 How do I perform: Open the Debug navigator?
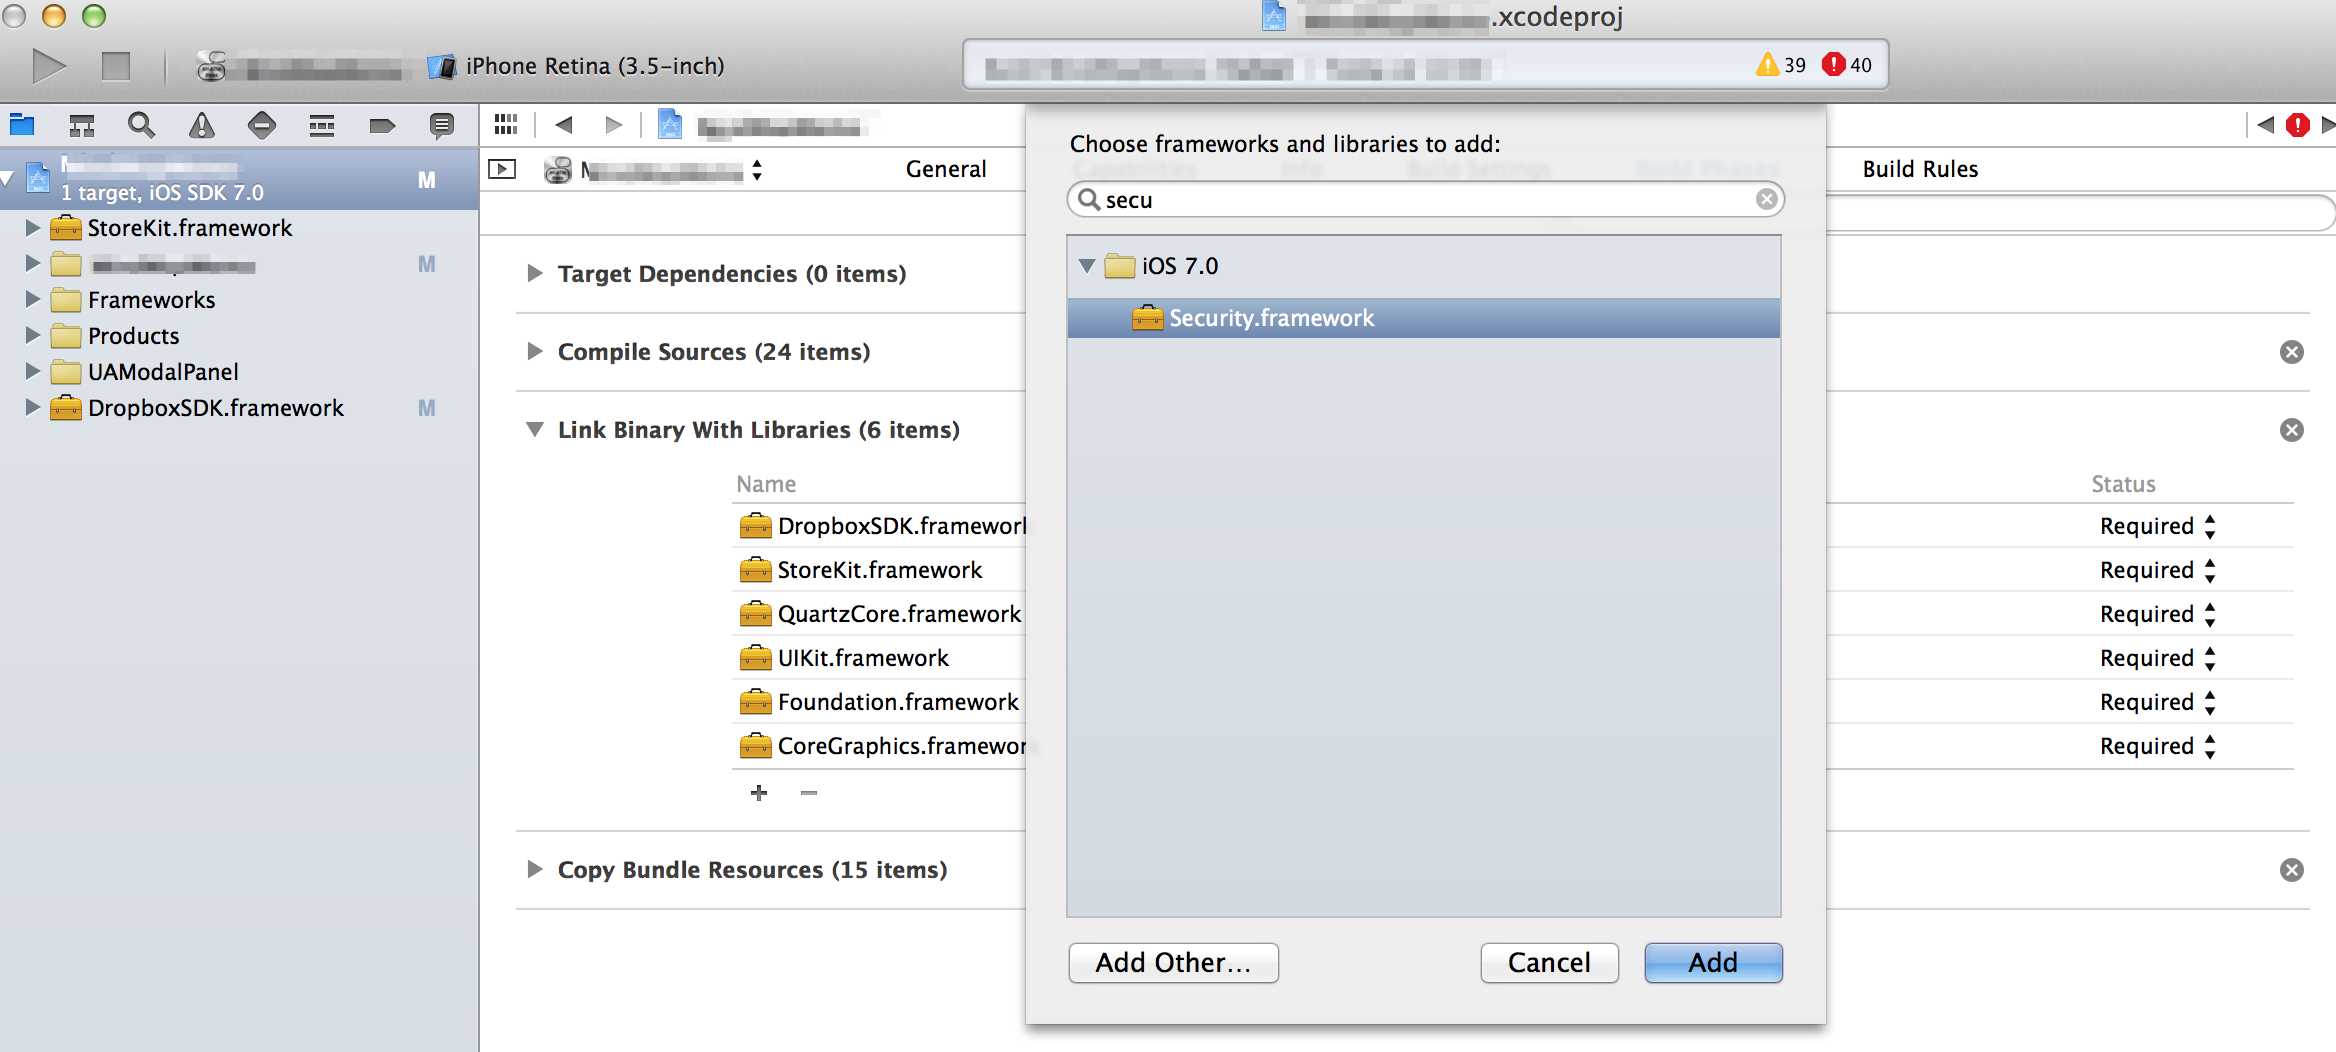tap(322, 125)
